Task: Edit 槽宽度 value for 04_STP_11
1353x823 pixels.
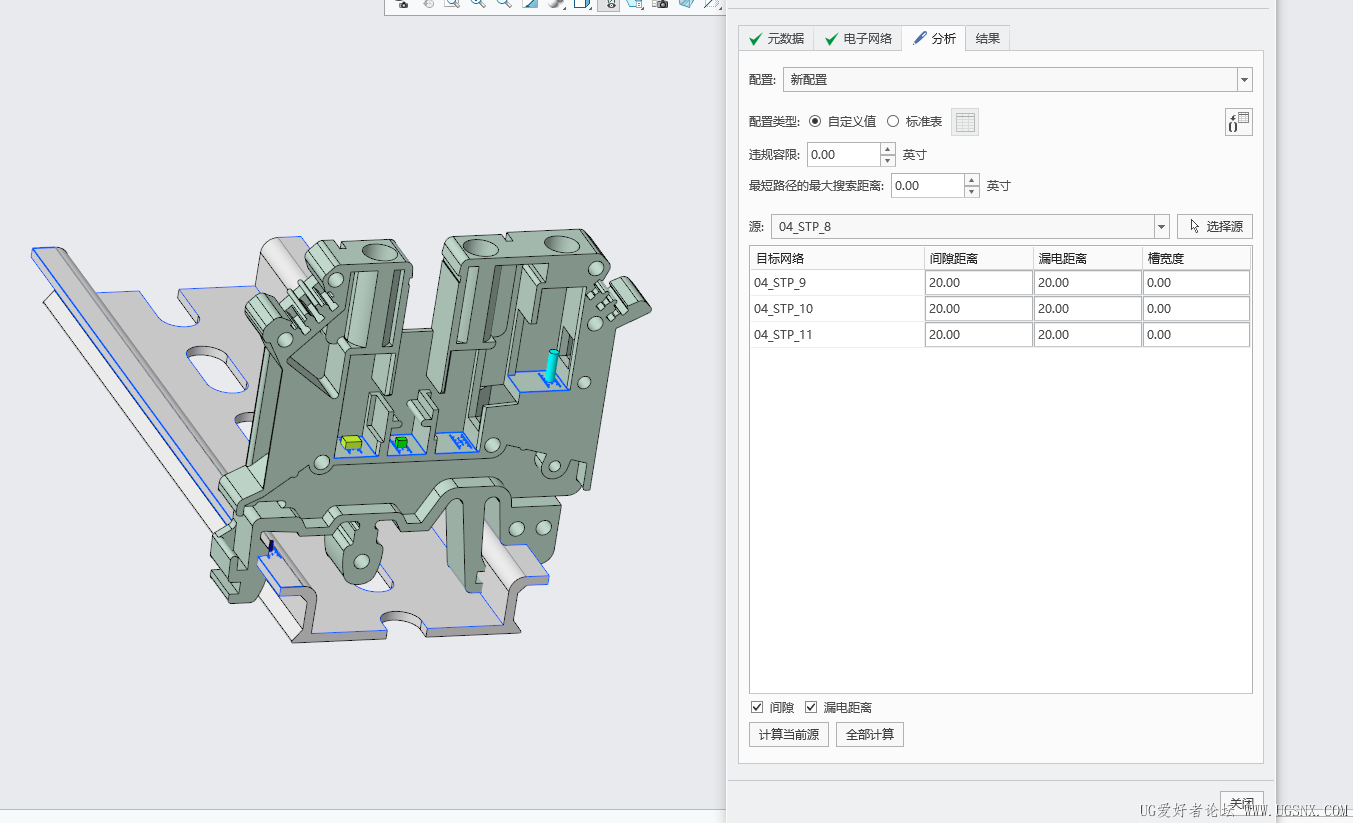Action: 1196,335
